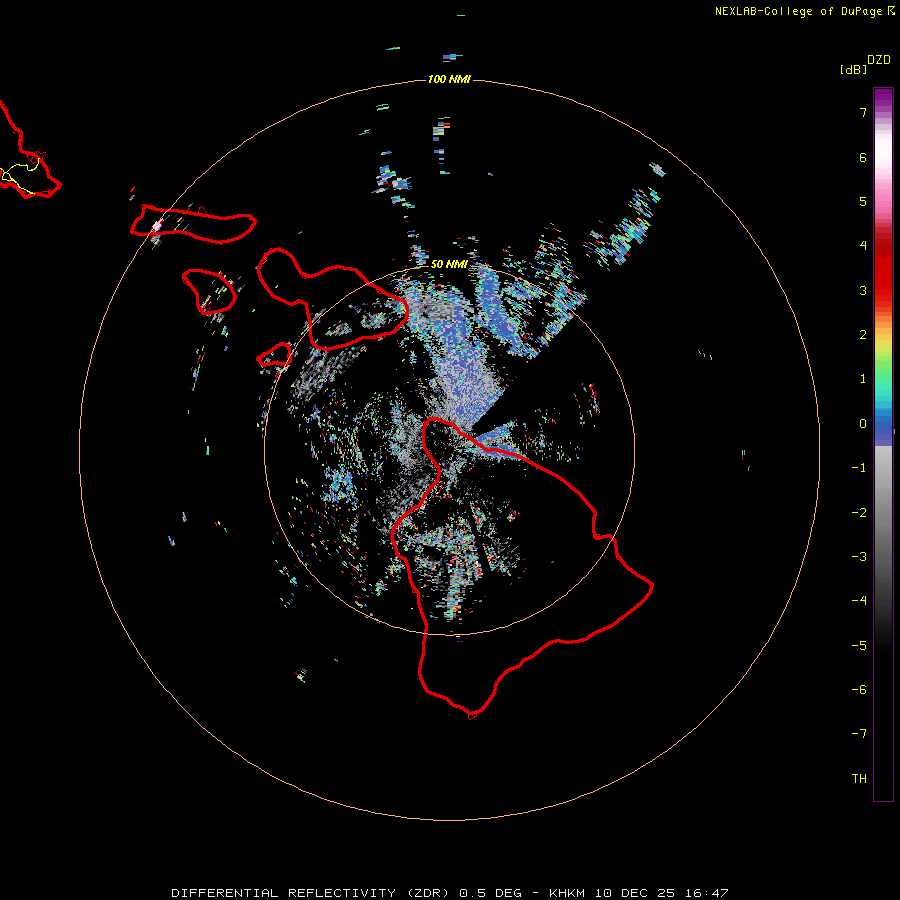This screenshot has width=900, height=900.
Task: Click the 50 NMI range ring label
Action: (449, 264)
